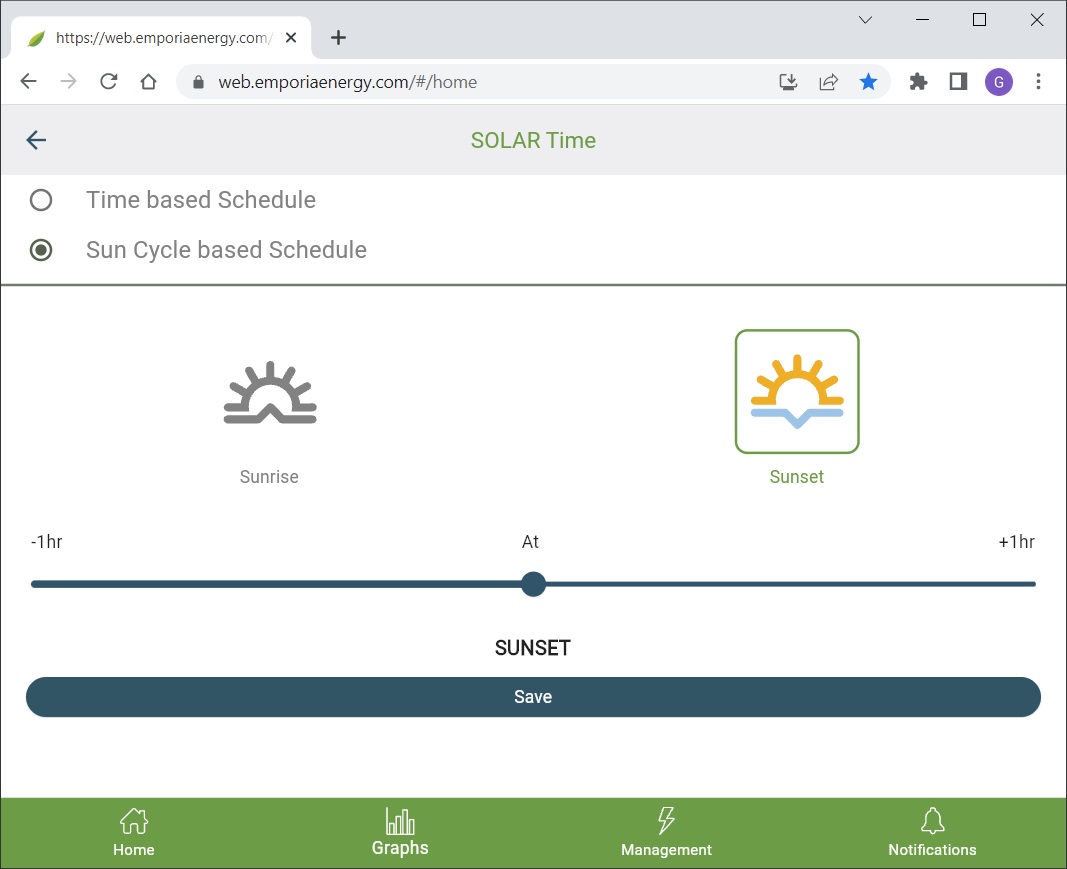Viewport: 1067px width, 869px height.
Task: Select the Sunset icon
Action: [x=797, y=392]
